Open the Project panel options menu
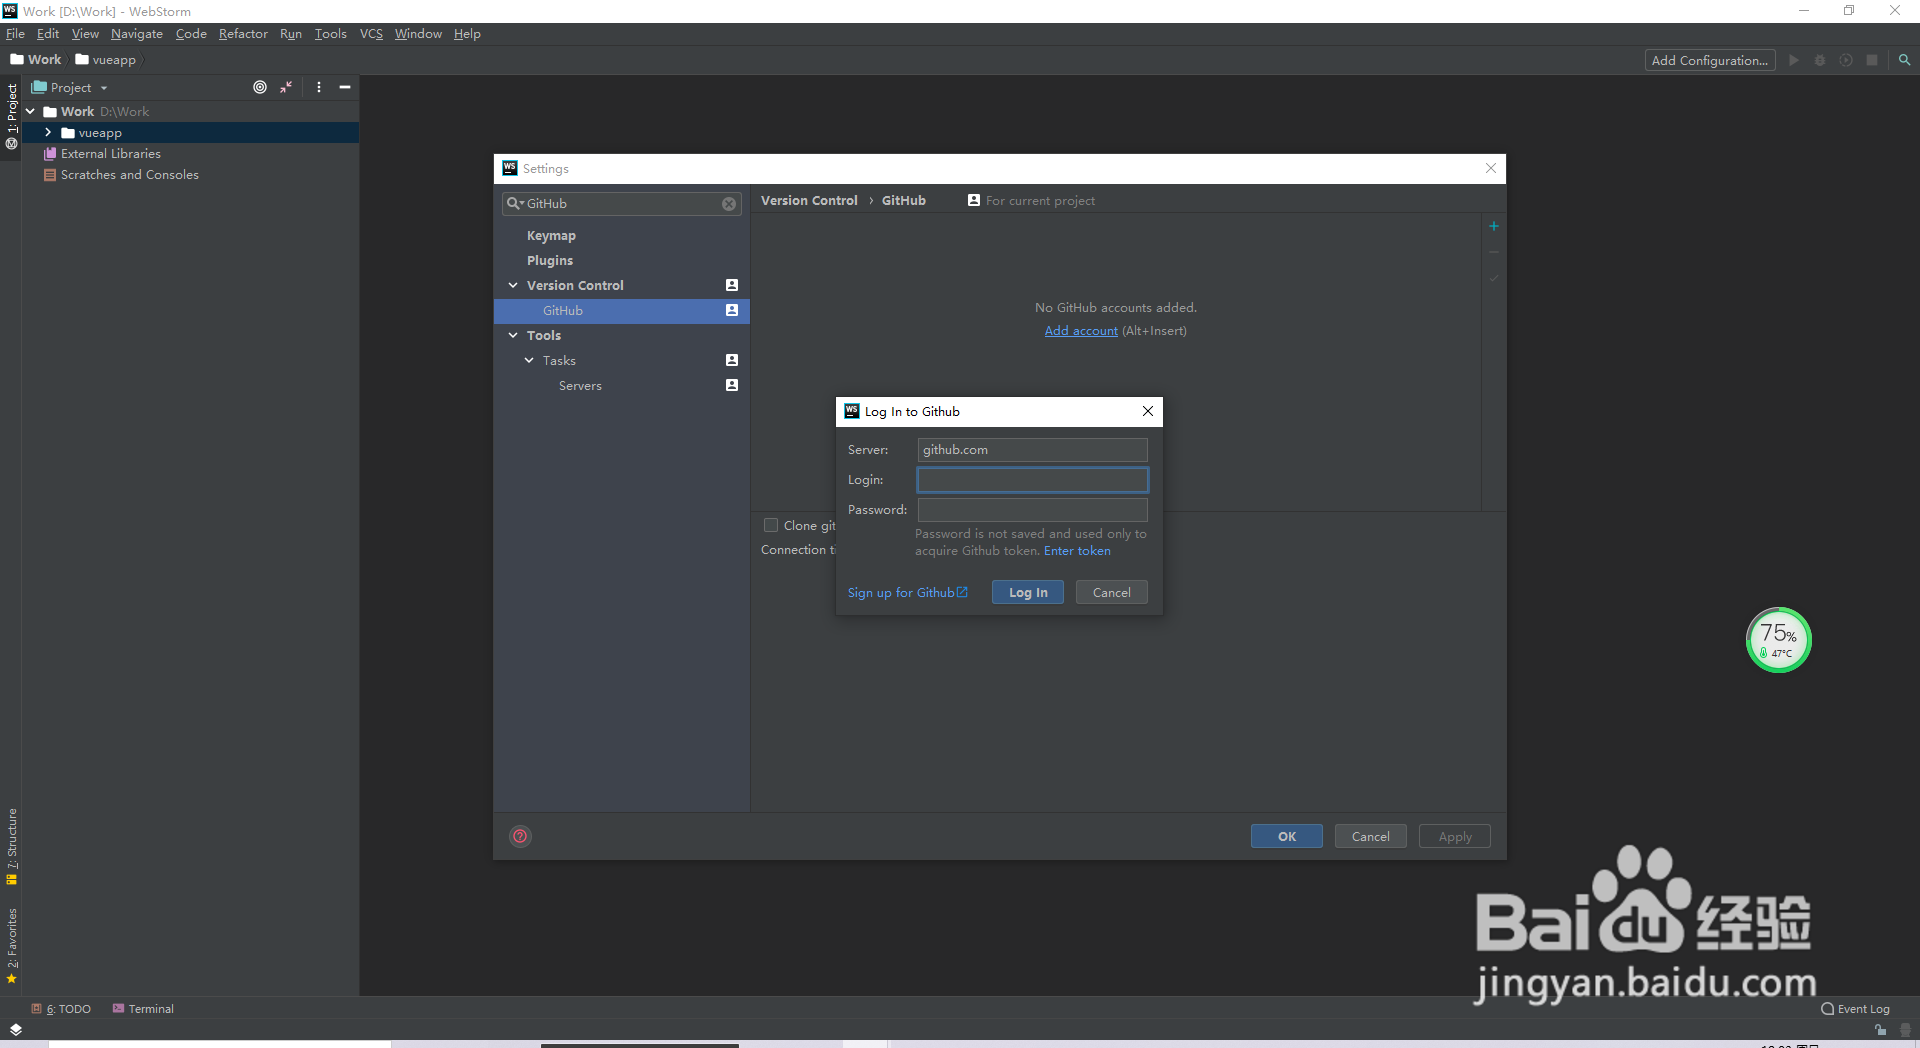This screenshot has height=1048, width=1920. click(x=319, y=87)
